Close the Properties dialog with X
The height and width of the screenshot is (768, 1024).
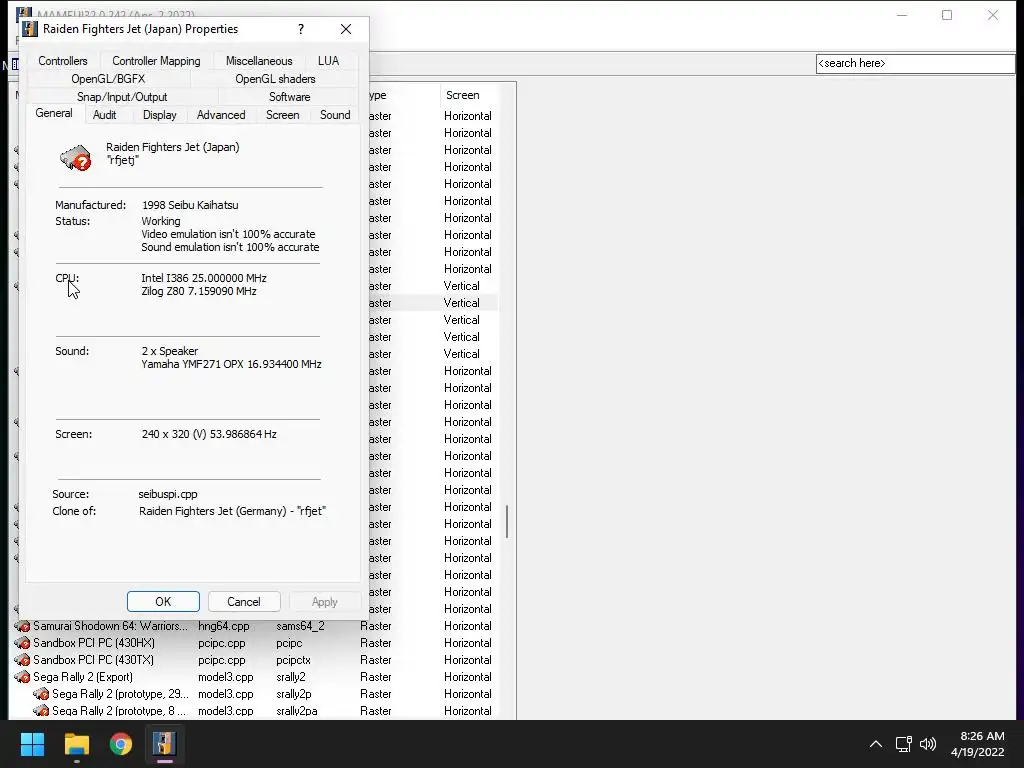[345, 29]
